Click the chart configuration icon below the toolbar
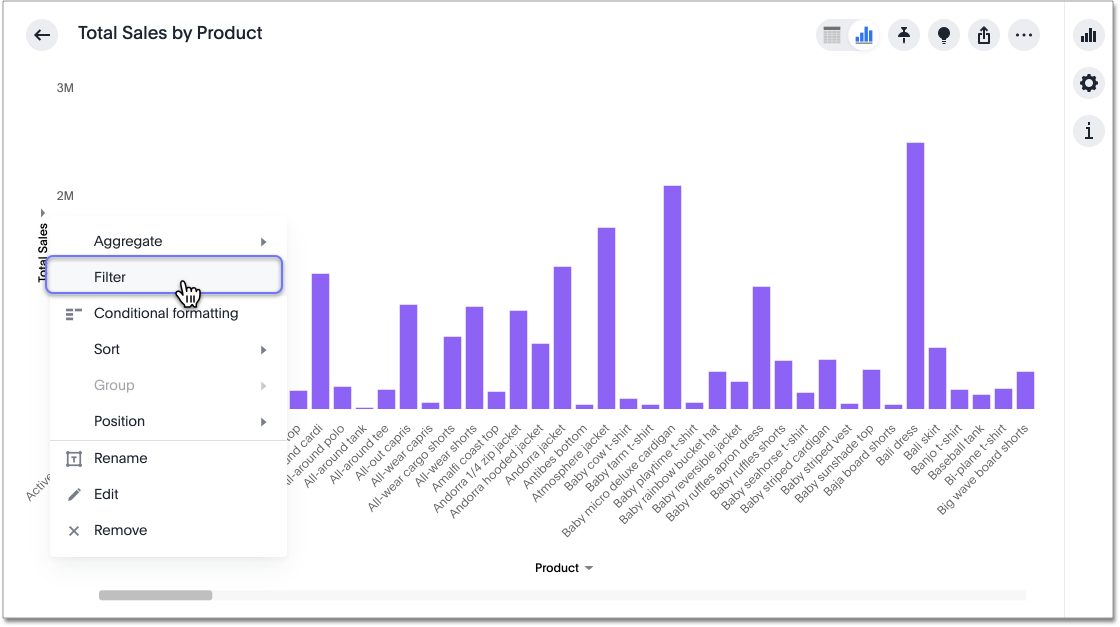1120x627 pixels. 1088,35
